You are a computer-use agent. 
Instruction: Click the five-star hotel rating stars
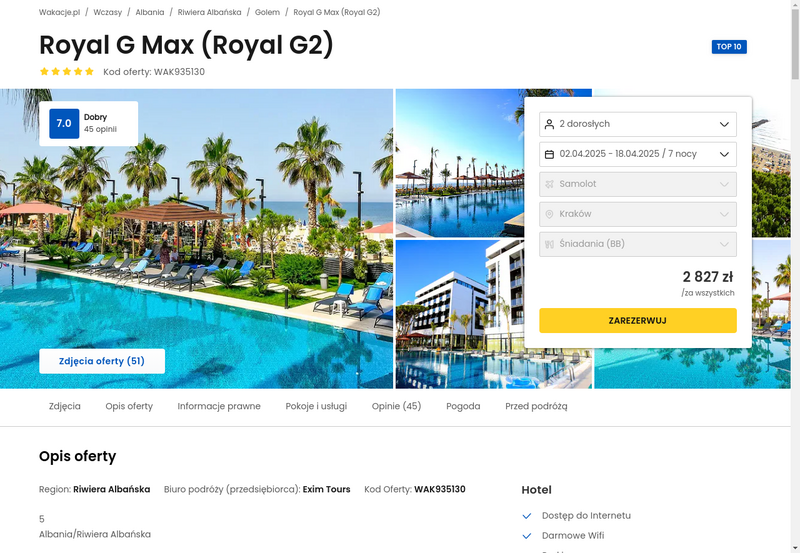(x=67, y=71)
